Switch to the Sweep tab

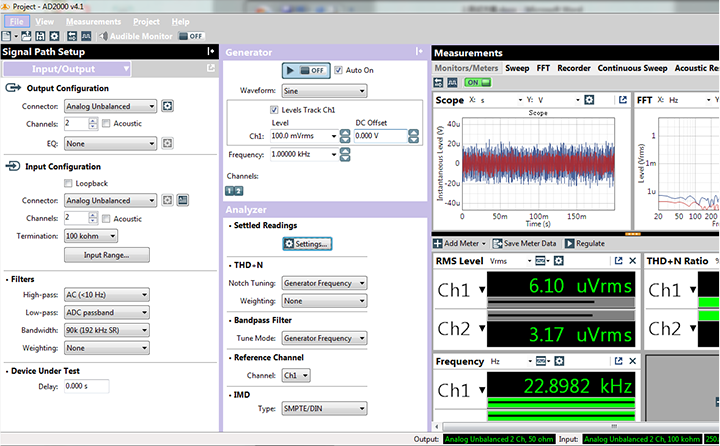pyautogui.click(x=517, y=68)
